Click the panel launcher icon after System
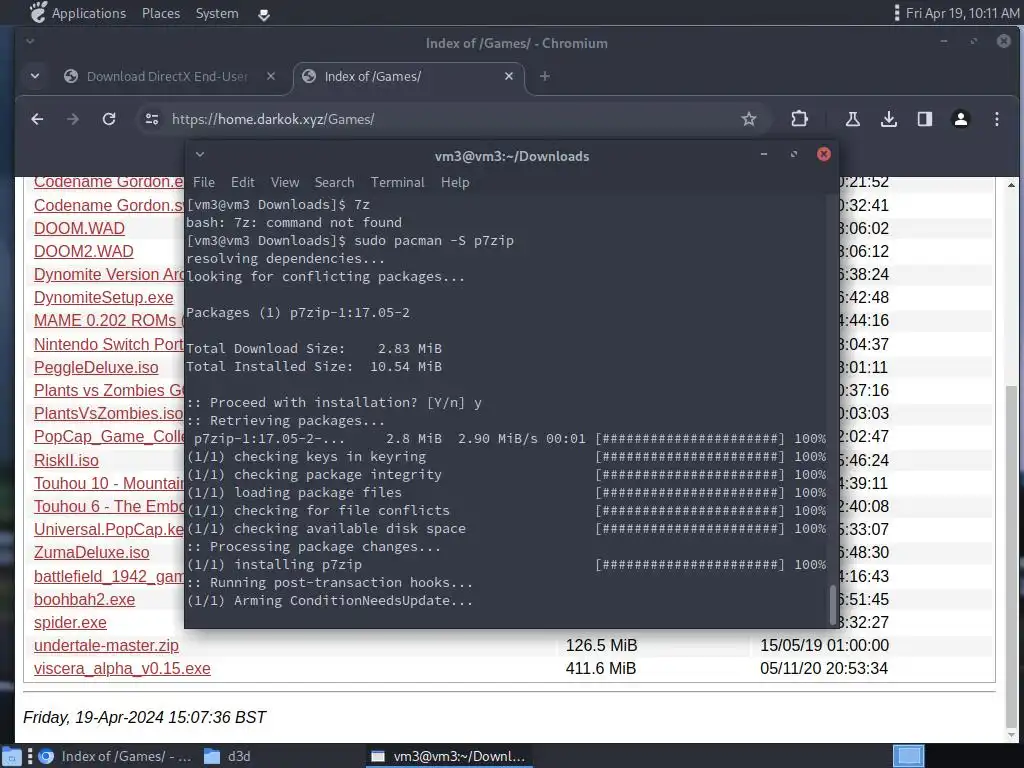Screen dimensions: 1024x768 coord(264,14)
